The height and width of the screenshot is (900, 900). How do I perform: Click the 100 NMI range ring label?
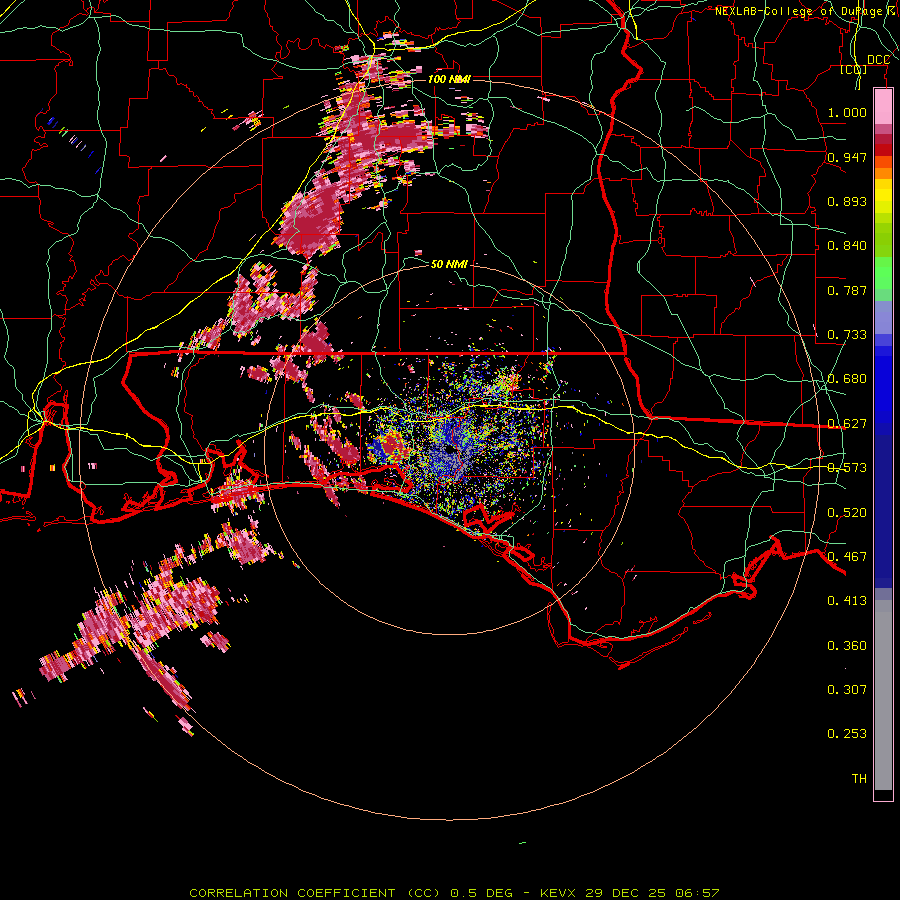point(449,79)
